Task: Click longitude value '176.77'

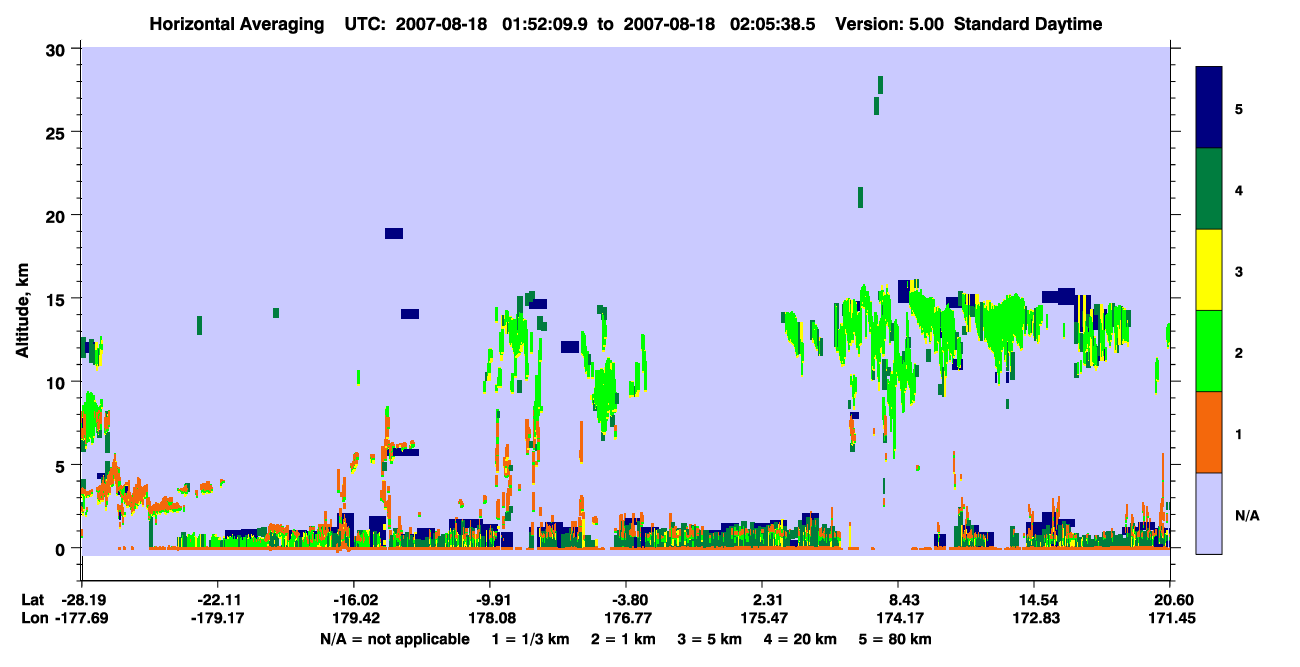Action: tap(625, 619)
